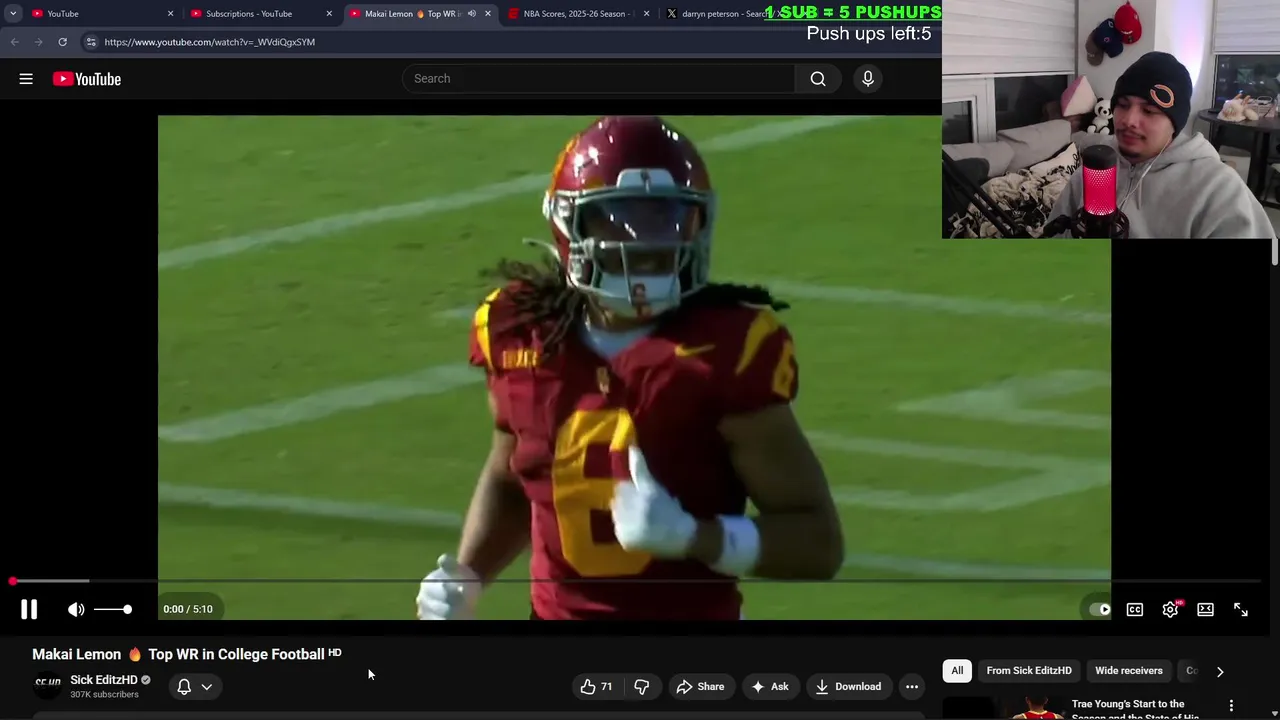The image size is (1280, 720).
Task: Open options for Trae Young video
Action: point(1231,706)
